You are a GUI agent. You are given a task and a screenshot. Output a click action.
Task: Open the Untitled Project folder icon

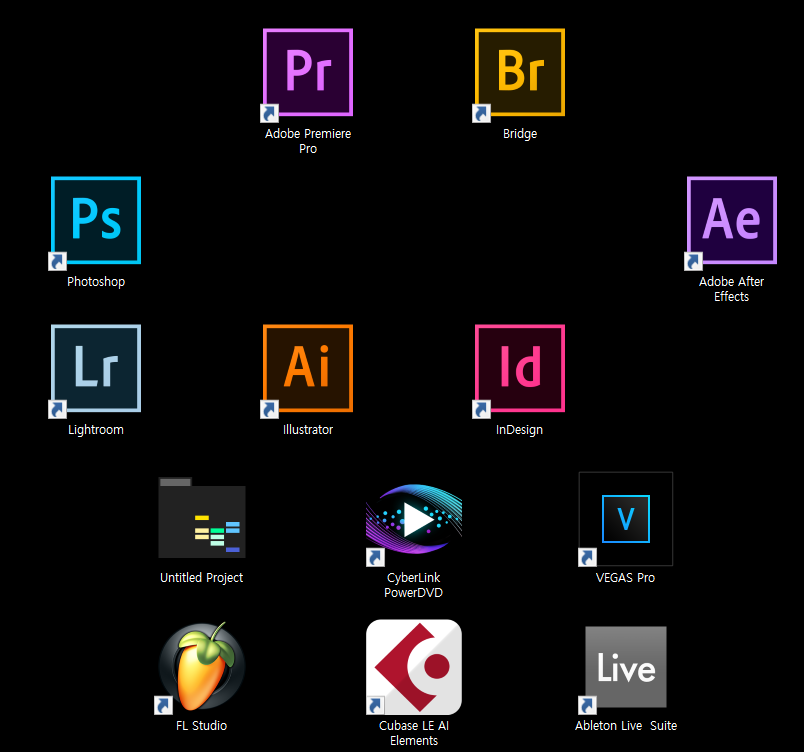click(202, 518)
